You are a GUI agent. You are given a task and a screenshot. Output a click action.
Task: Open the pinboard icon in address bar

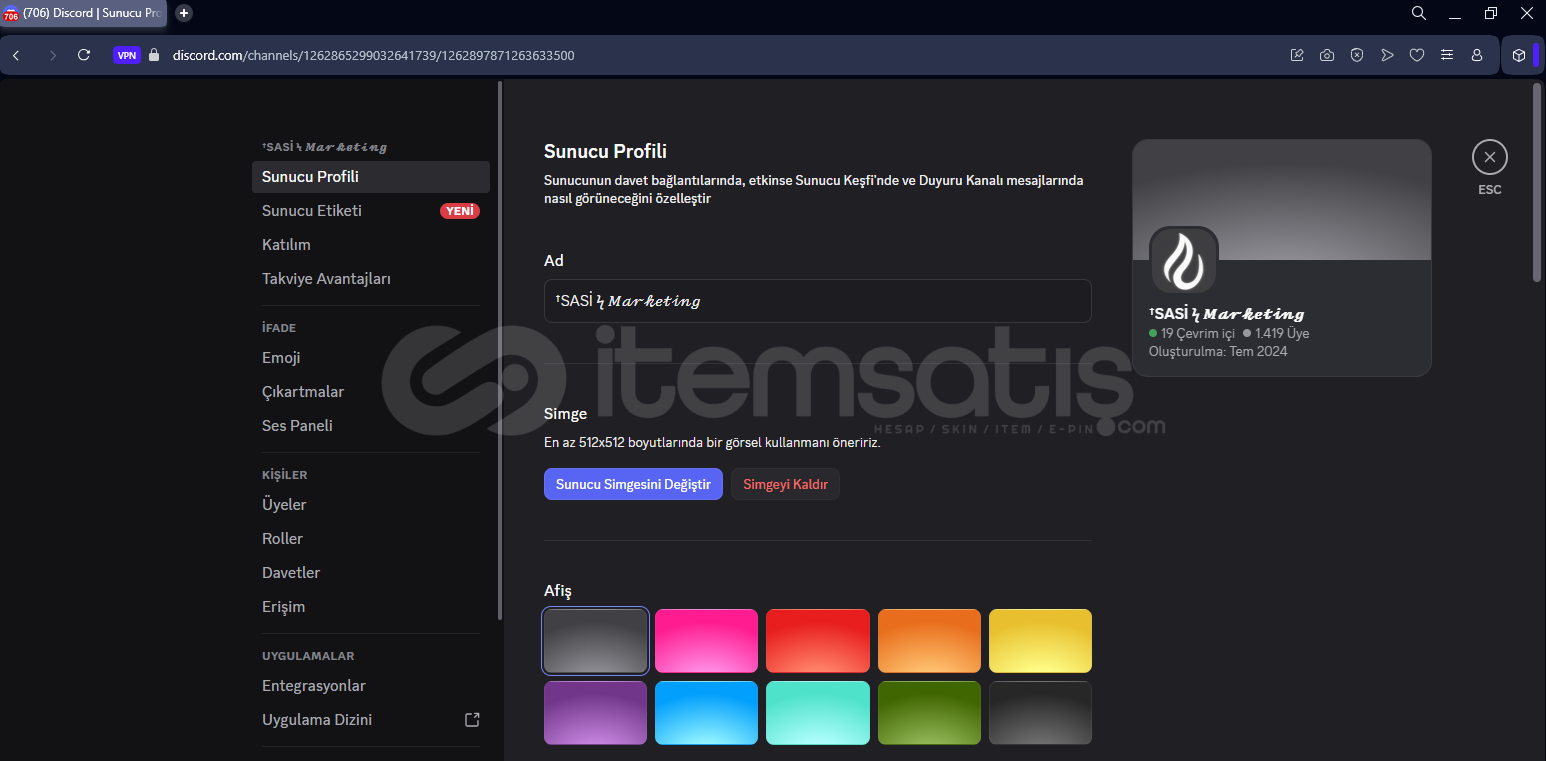click(x=1297, y=55)
